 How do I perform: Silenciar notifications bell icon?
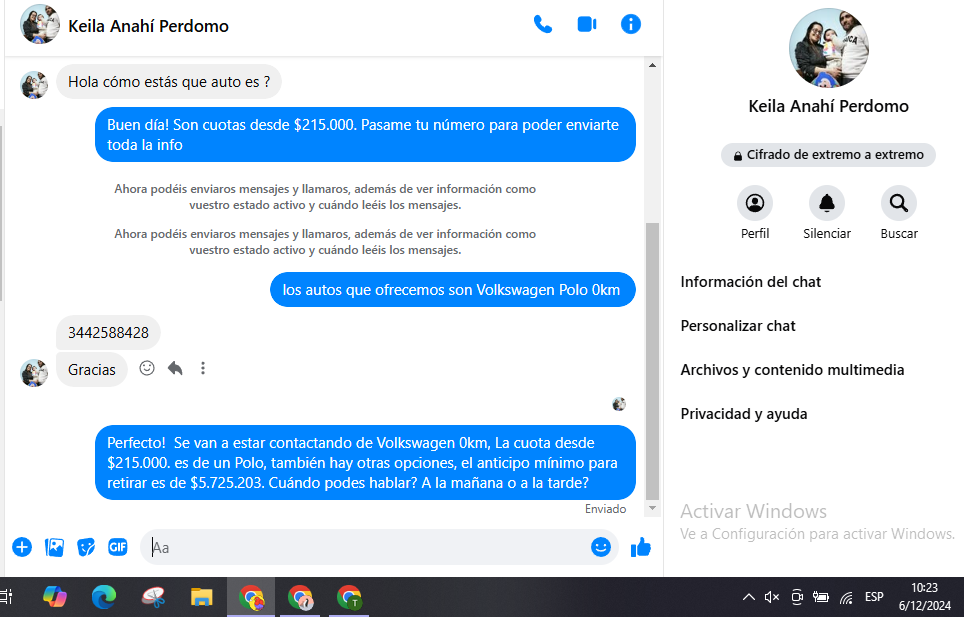tap(827, 203)
